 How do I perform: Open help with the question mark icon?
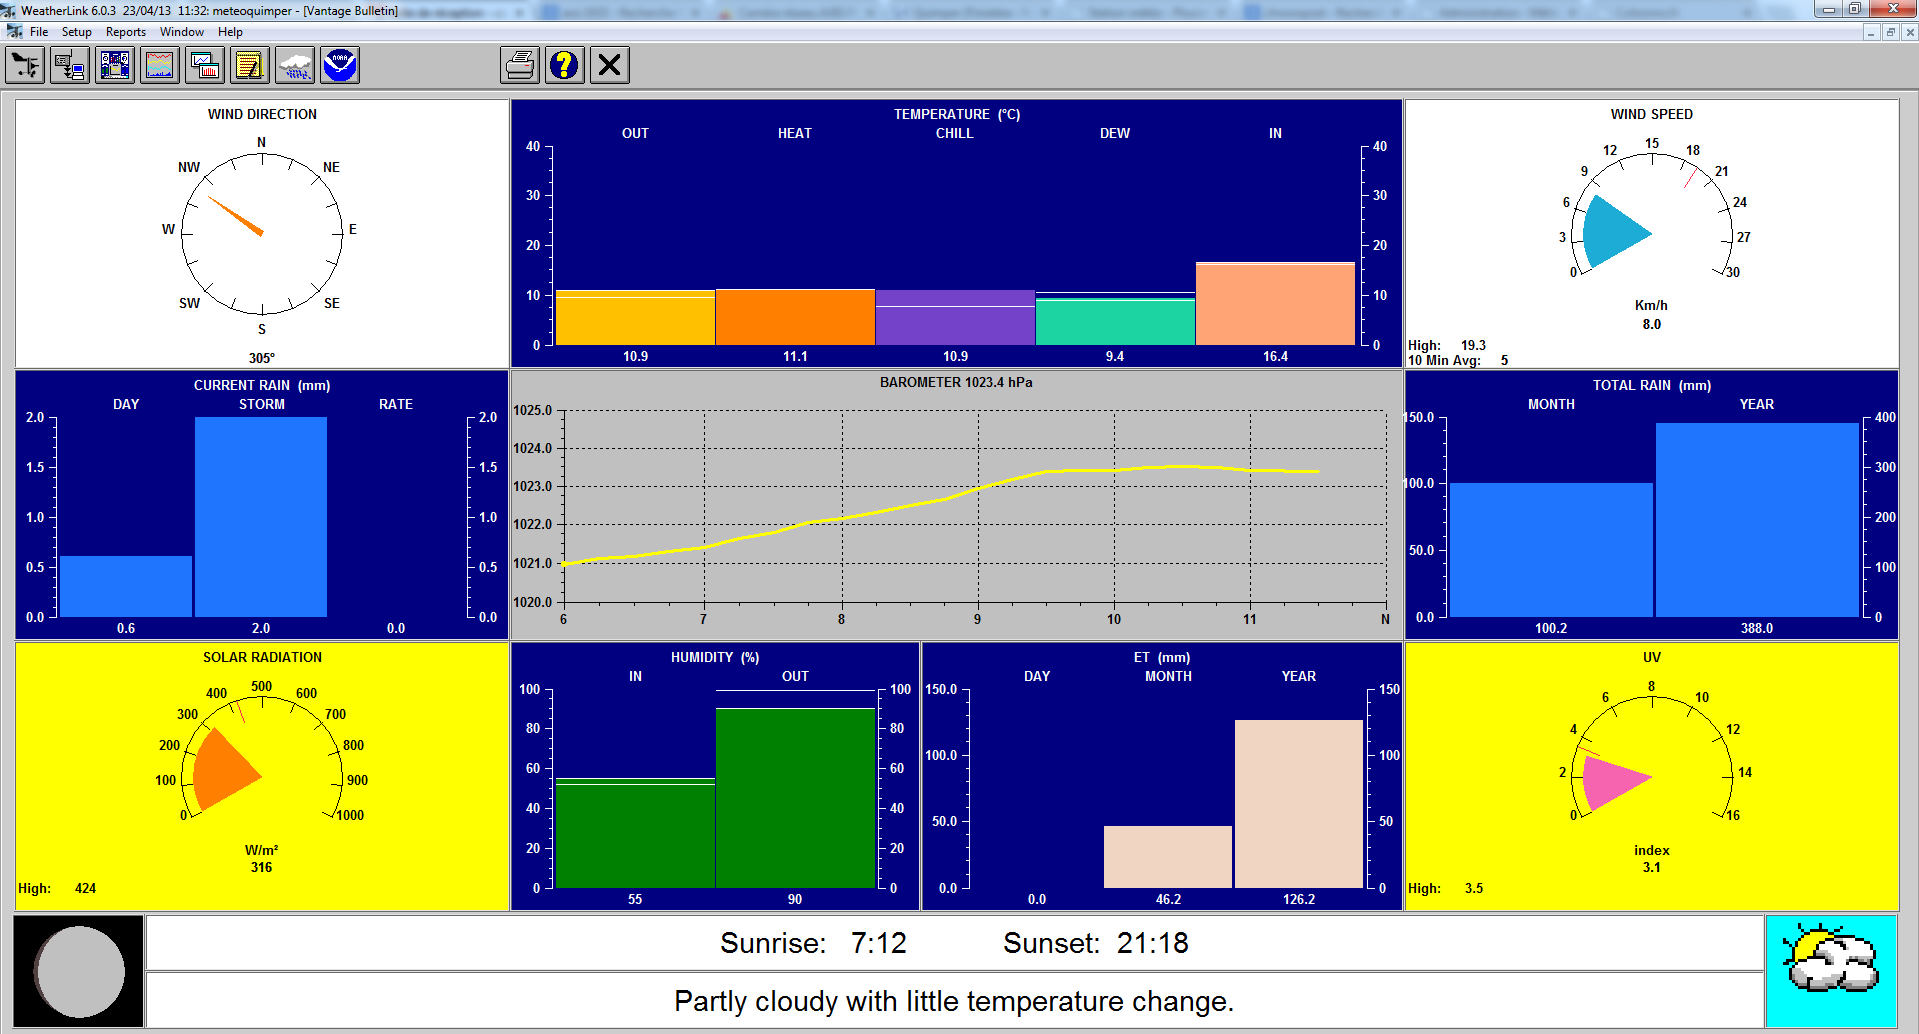pos(565,66)
